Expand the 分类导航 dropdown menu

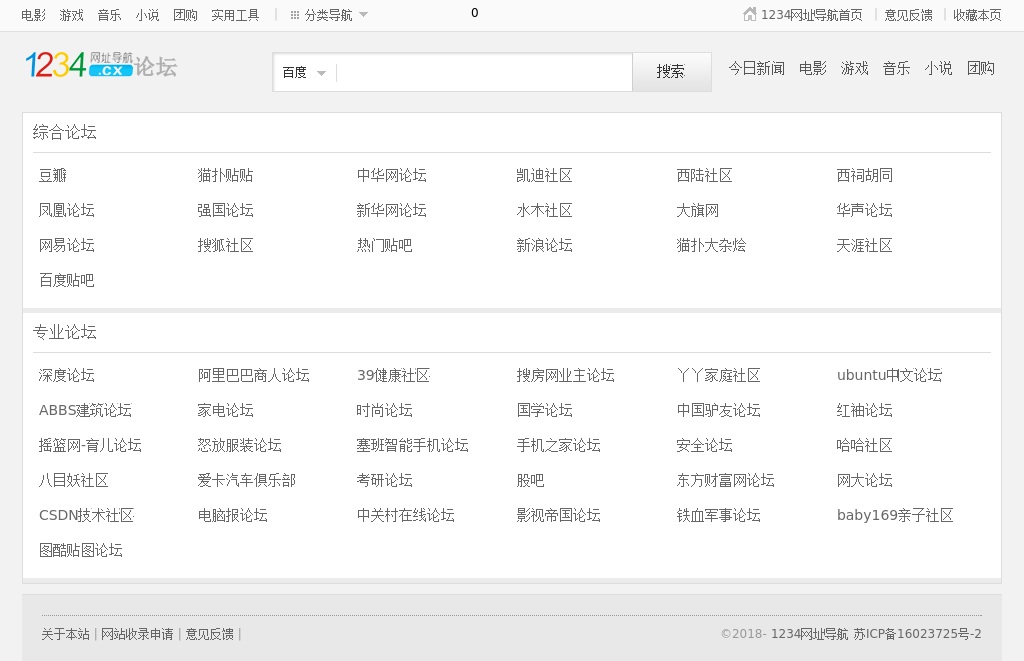[x=329, y=15]
